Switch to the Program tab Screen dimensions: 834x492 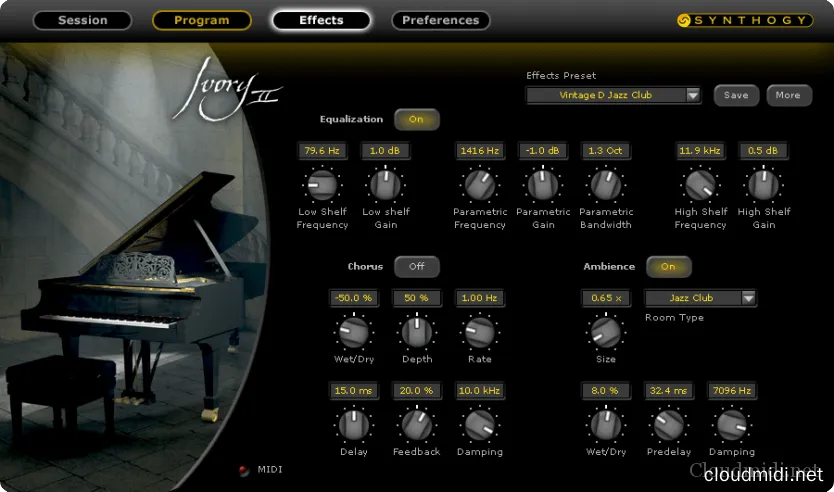click(202, 20)
